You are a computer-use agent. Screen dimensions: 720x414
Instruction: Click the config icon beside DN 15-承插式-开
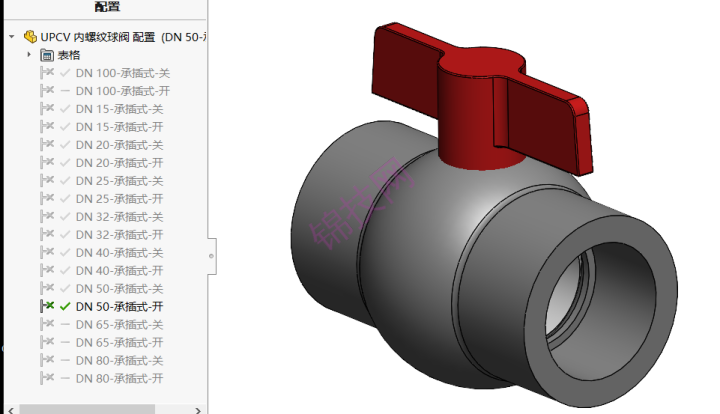[x=47, y=126]
